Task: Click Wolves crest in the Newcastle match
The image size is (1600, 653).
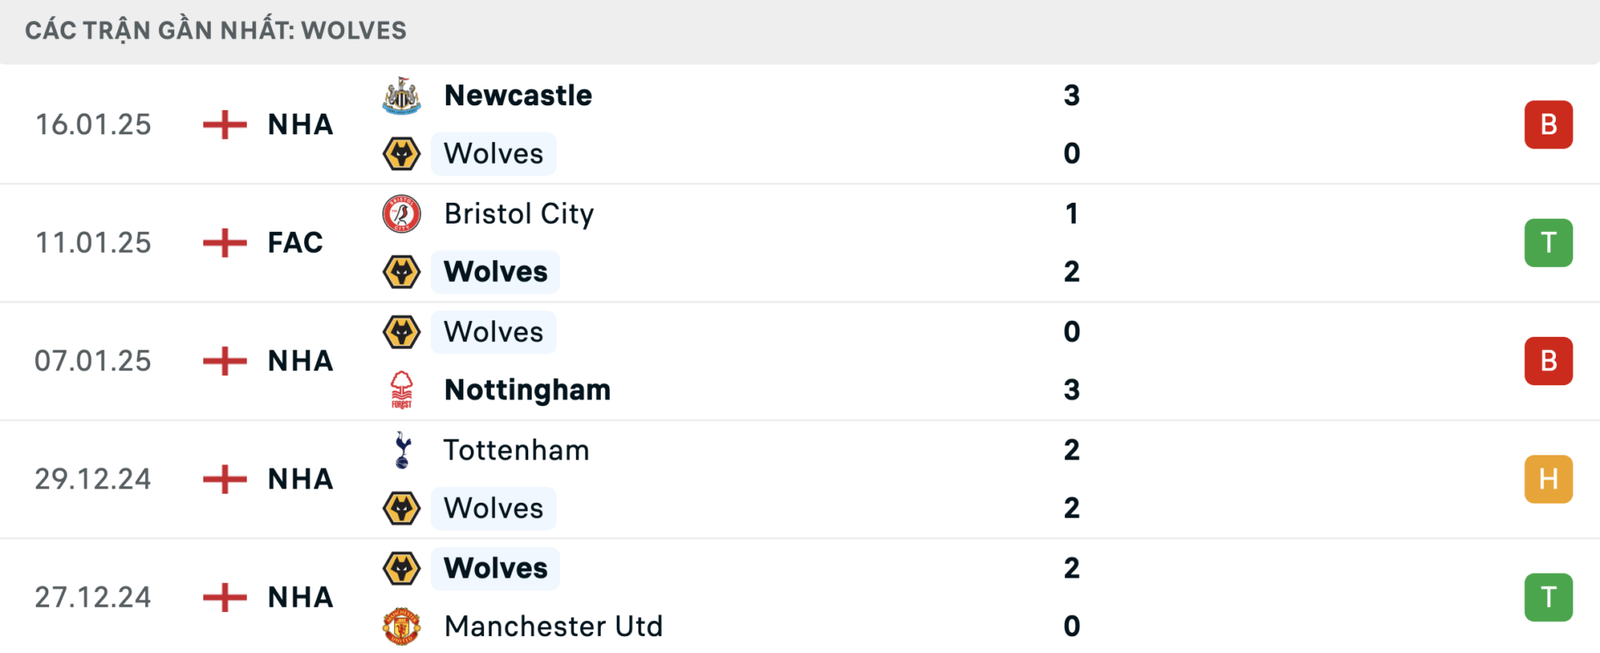Action: click(x=401, y=154)
